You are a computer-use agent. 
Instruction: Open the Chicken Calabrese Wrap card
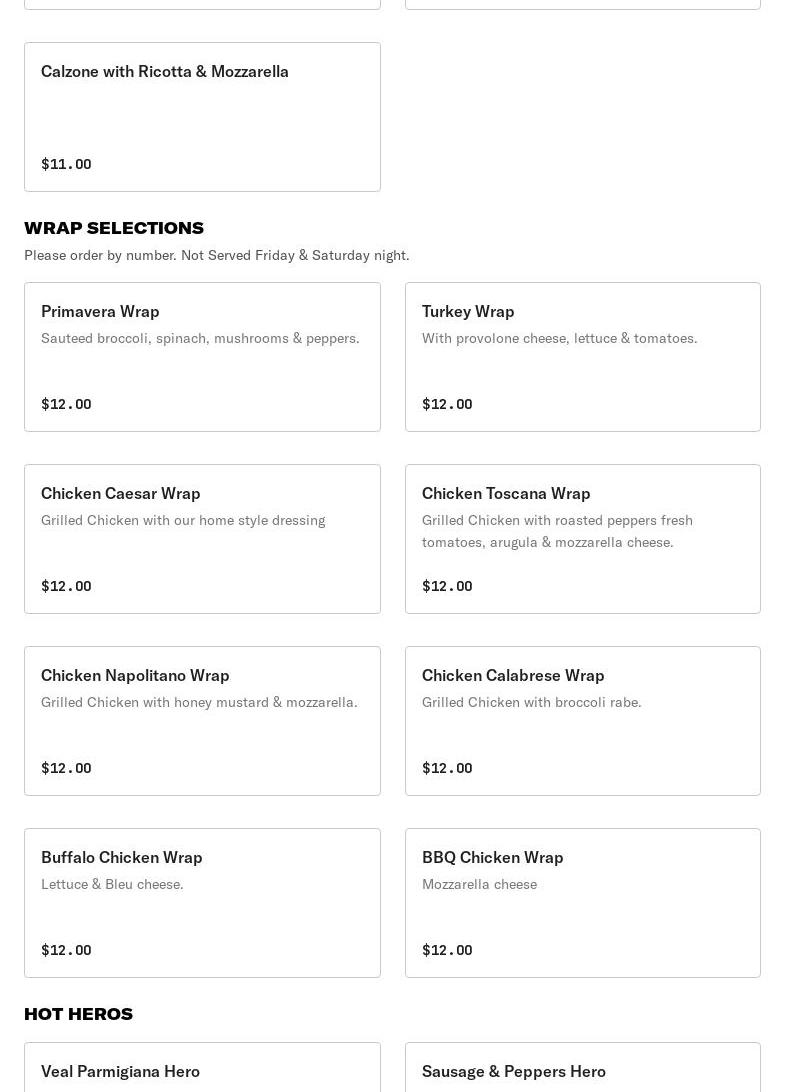pyautogui.click(x=582, y=721)
